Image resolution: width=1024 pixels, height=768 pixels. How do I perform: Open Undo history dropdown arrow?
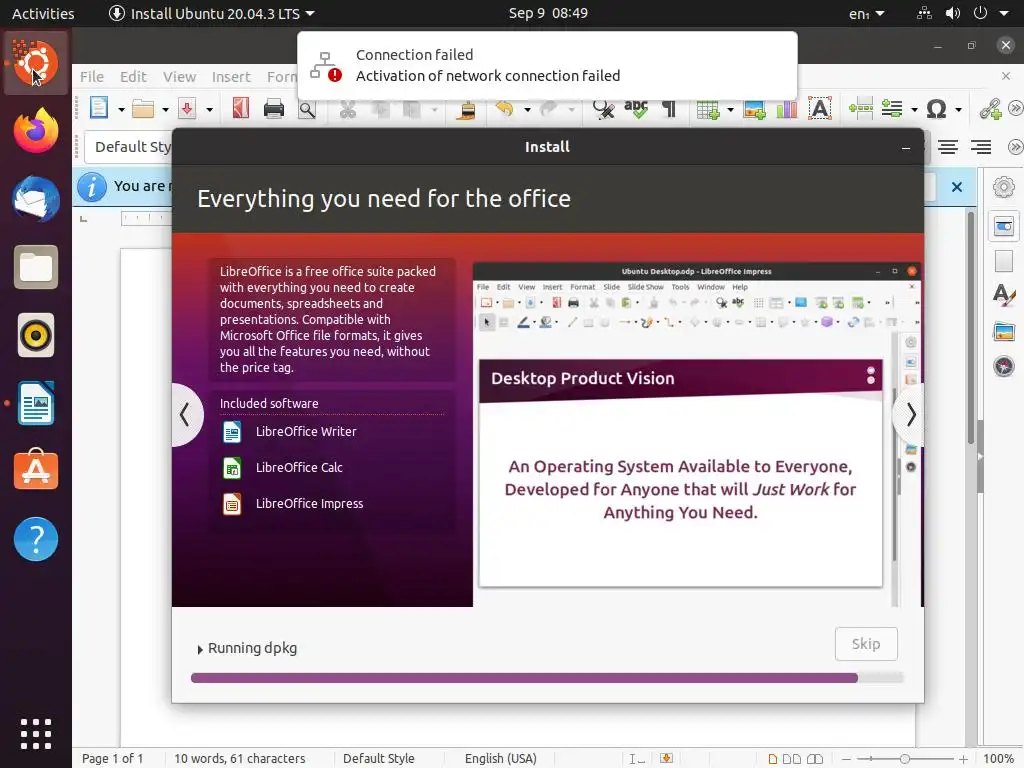(527, 110)
